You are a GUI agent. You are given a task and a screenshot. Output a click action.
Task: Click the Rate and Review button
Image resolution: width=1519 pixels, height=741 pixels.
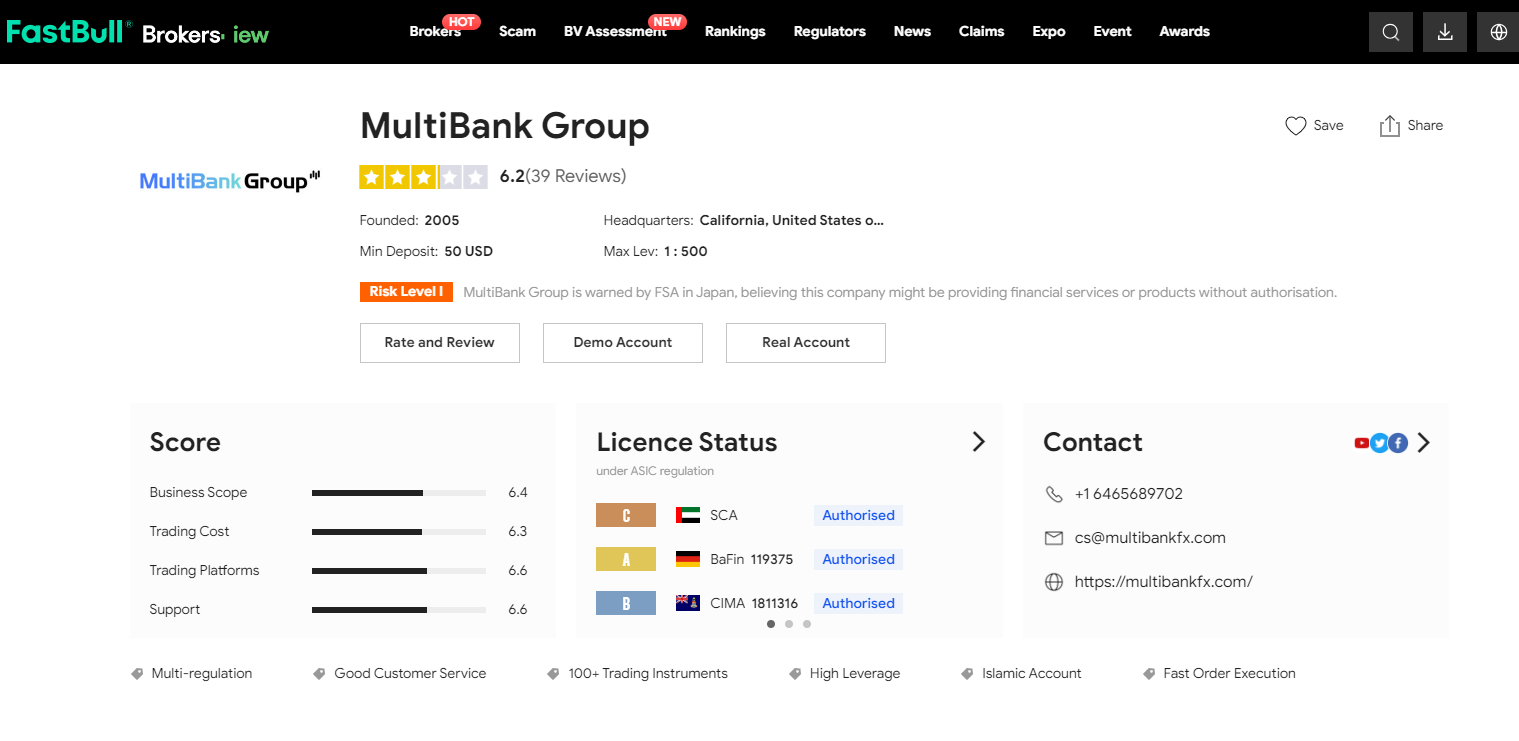[439, 342]
